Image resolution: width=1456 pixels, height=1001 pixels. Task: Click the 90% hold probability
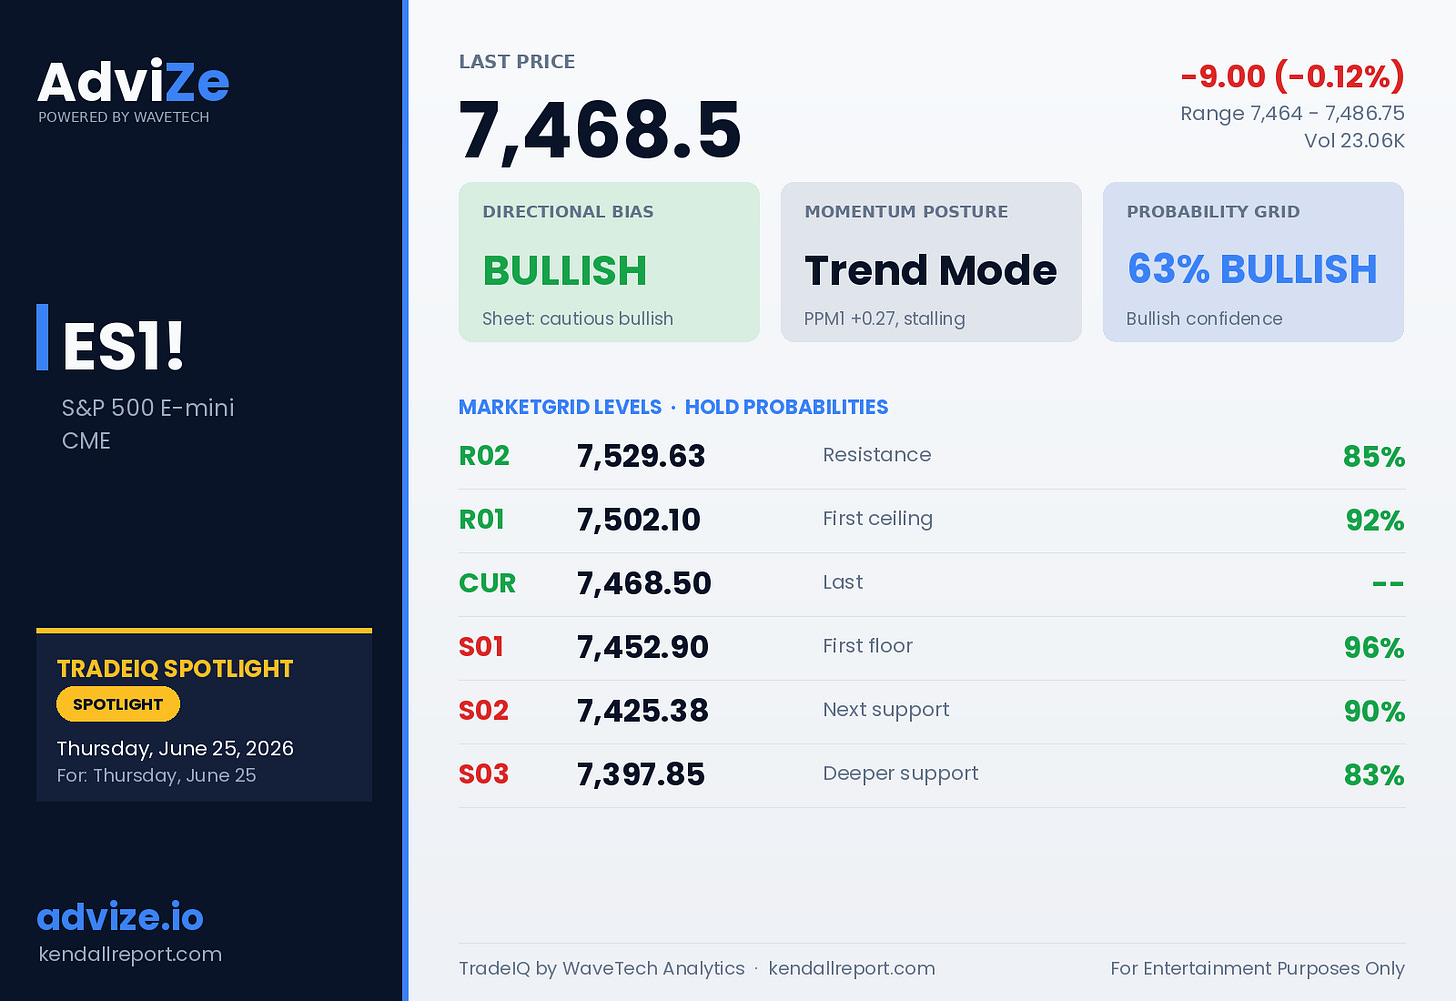point(1374,712)
